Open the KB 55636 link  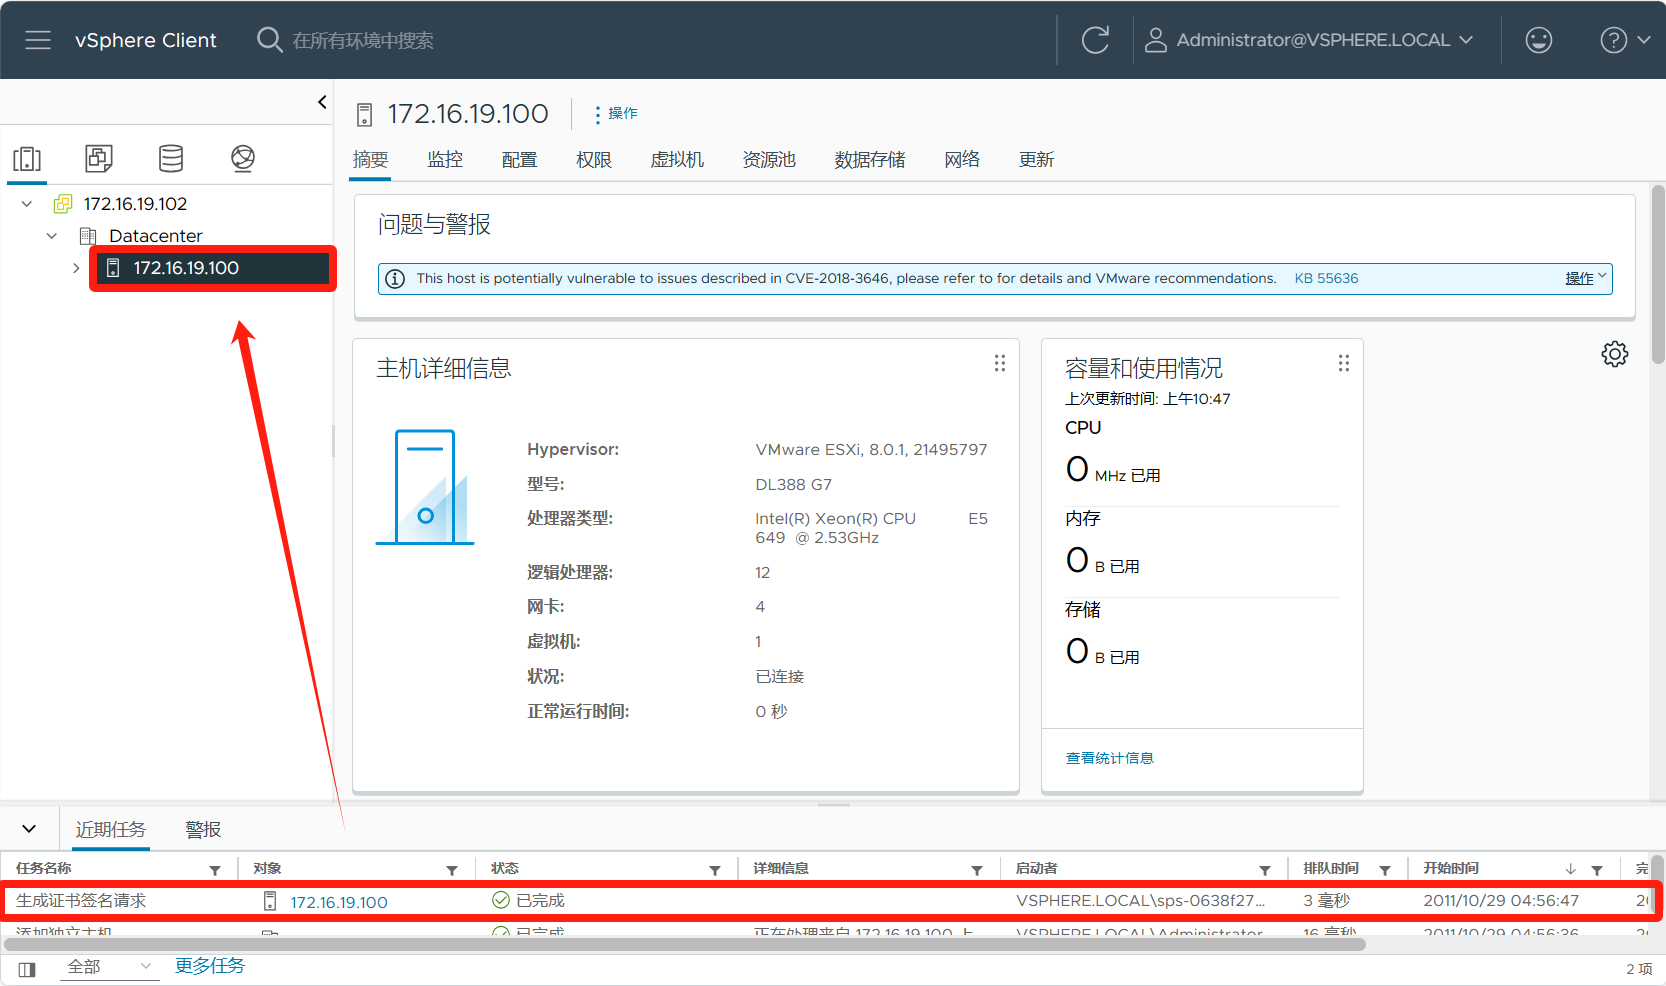click(1326, 279)
